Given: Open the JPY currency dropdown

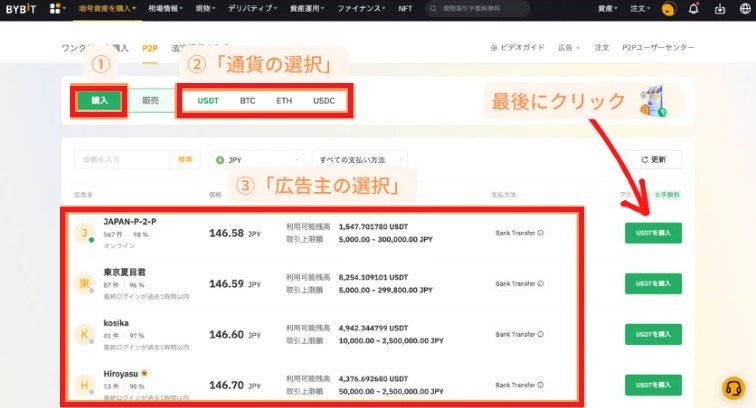Looking at the screenshot, I should pyautogui.click(x=257, y=160).
